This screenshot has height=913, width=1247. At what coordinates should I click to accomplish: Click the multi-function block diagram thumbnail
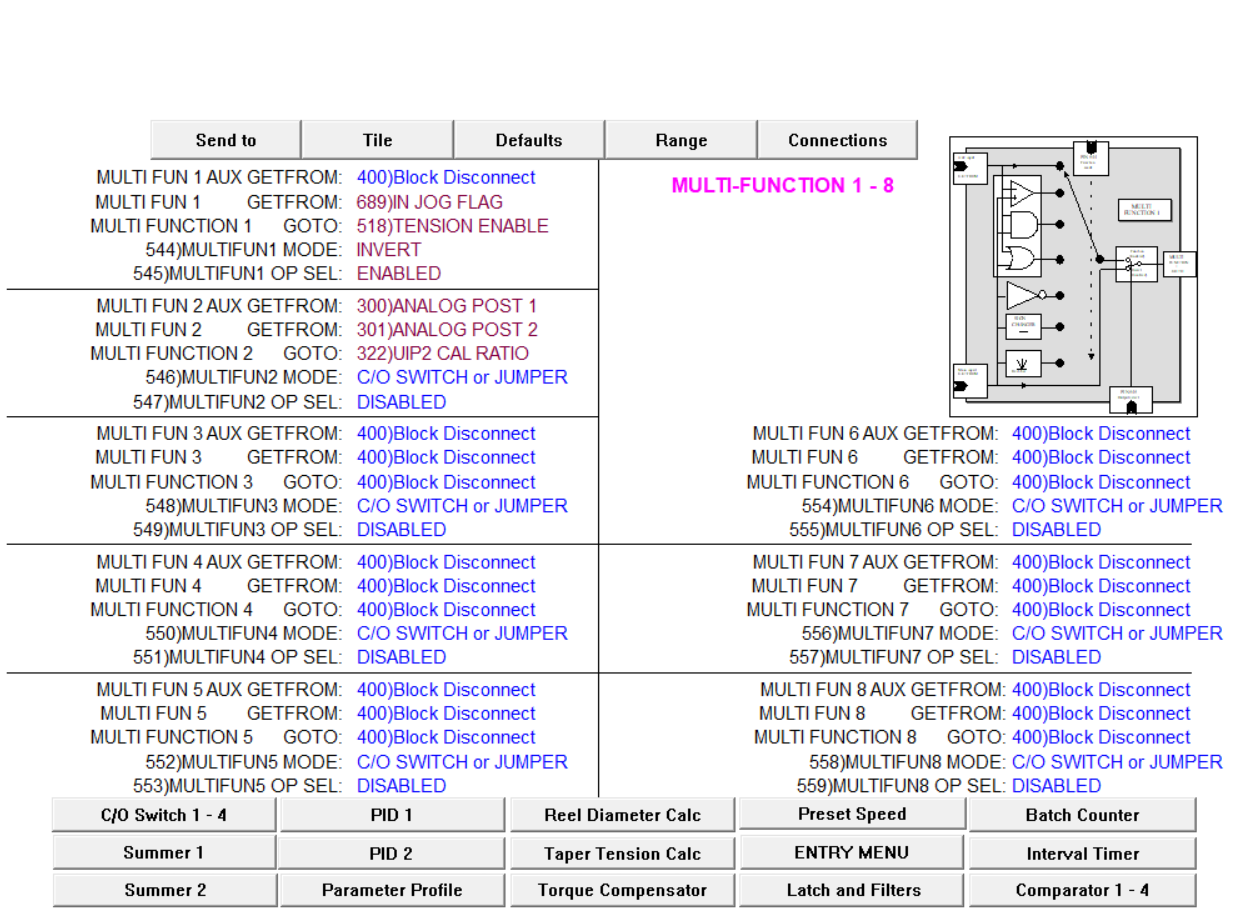coord(1072,276)
